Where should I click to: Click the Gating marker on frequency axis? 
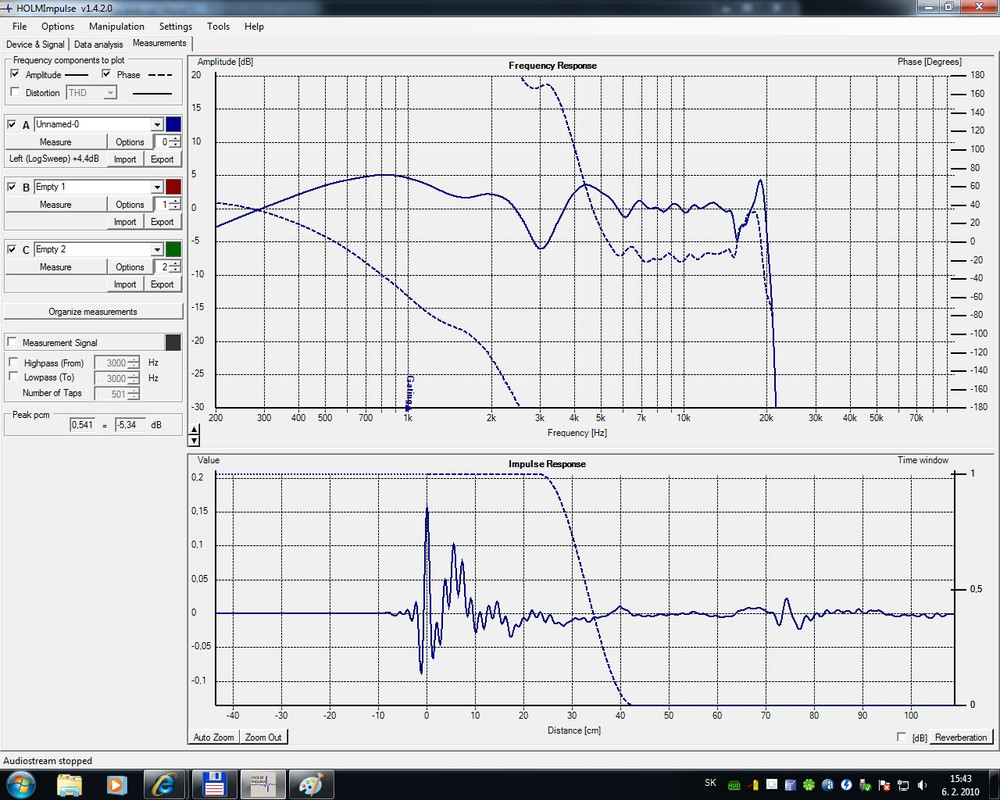tap(409, 392)
